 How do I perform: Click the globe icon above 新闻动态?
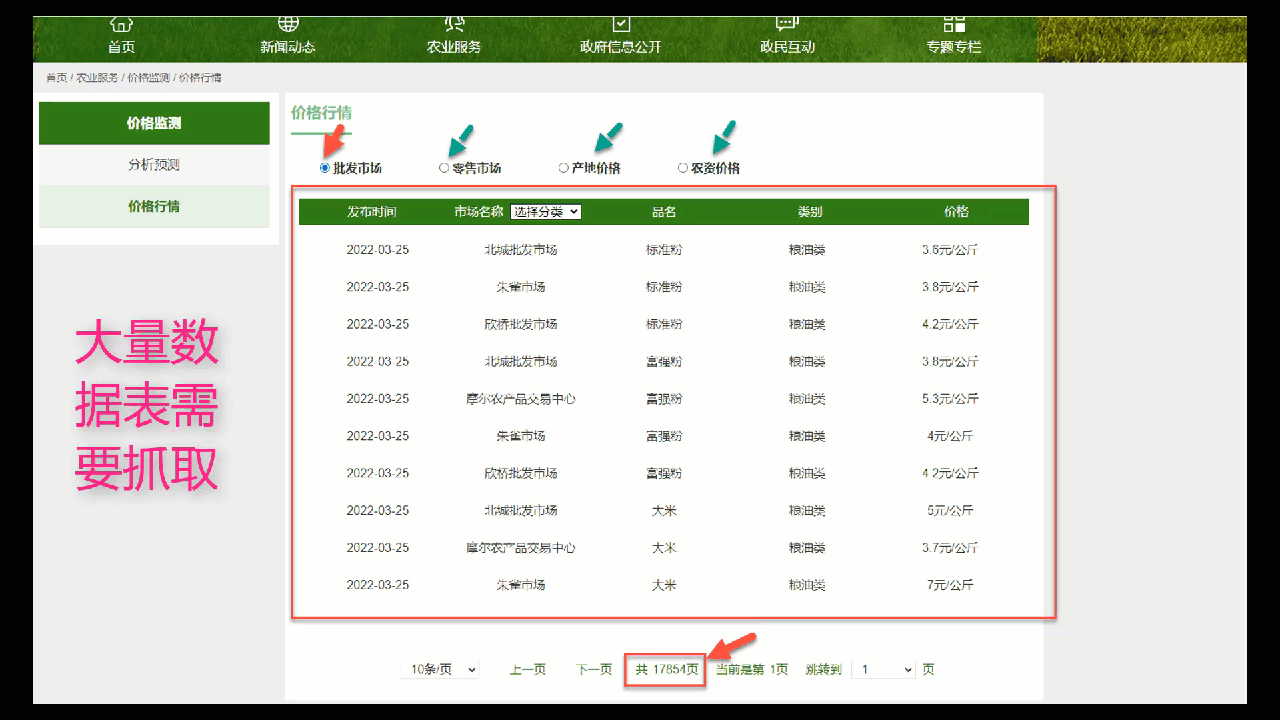(x=288, y=24)
